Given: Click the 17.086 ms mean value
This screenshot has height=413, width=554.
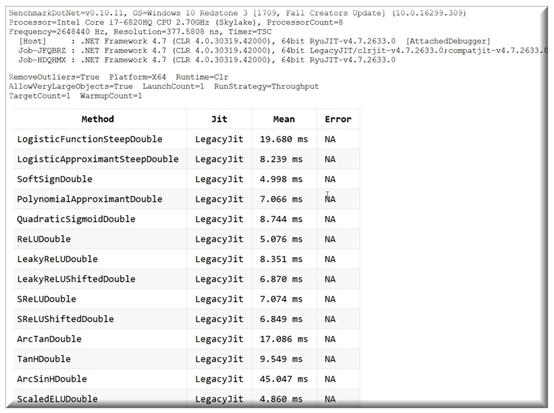Looking at the screenshot, I should pyautogui.click(x=284, y=339).
